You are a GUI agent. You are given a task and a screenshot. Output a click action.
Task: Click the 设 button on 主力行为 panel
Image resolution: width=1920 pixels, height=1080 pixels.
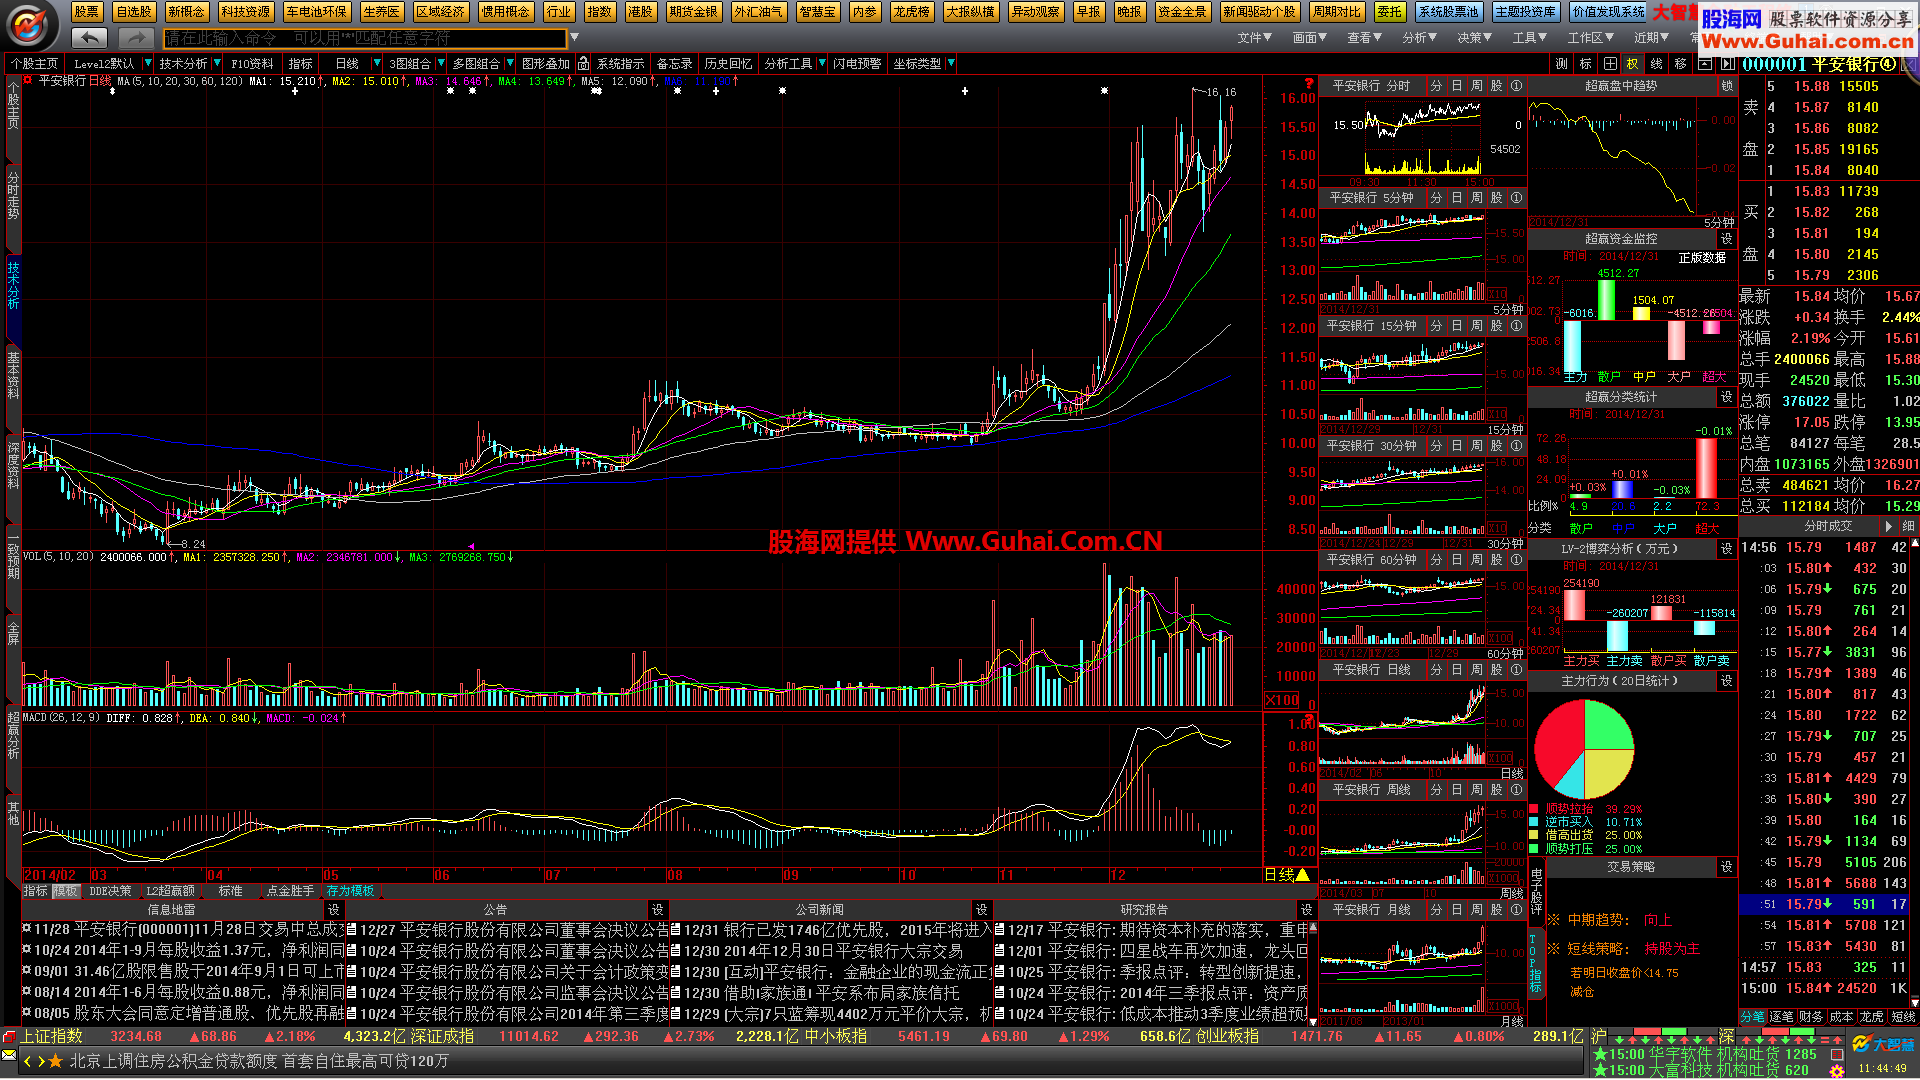[x=1727, y=681]
